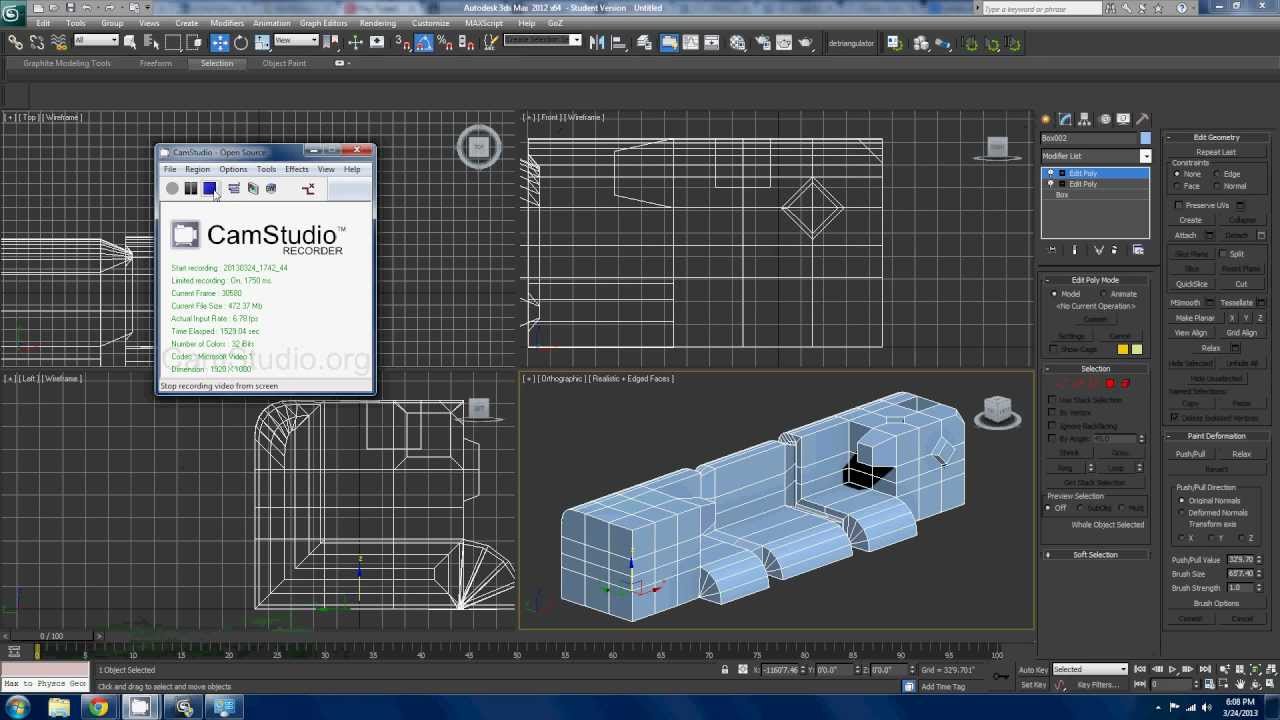Viewport: 1280px width, 720px height.
Task: Open CamStudio's Region menu
Action: click(197, 169)
